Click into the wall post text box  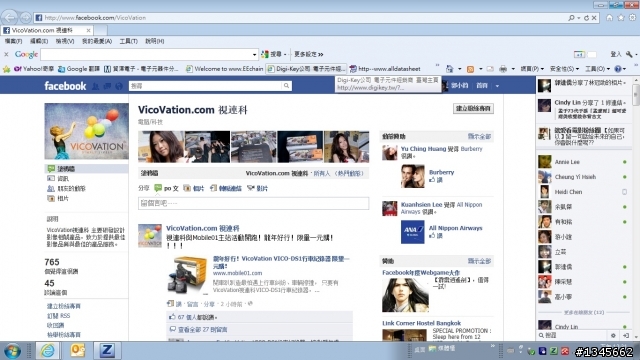[x=253, y=203]
